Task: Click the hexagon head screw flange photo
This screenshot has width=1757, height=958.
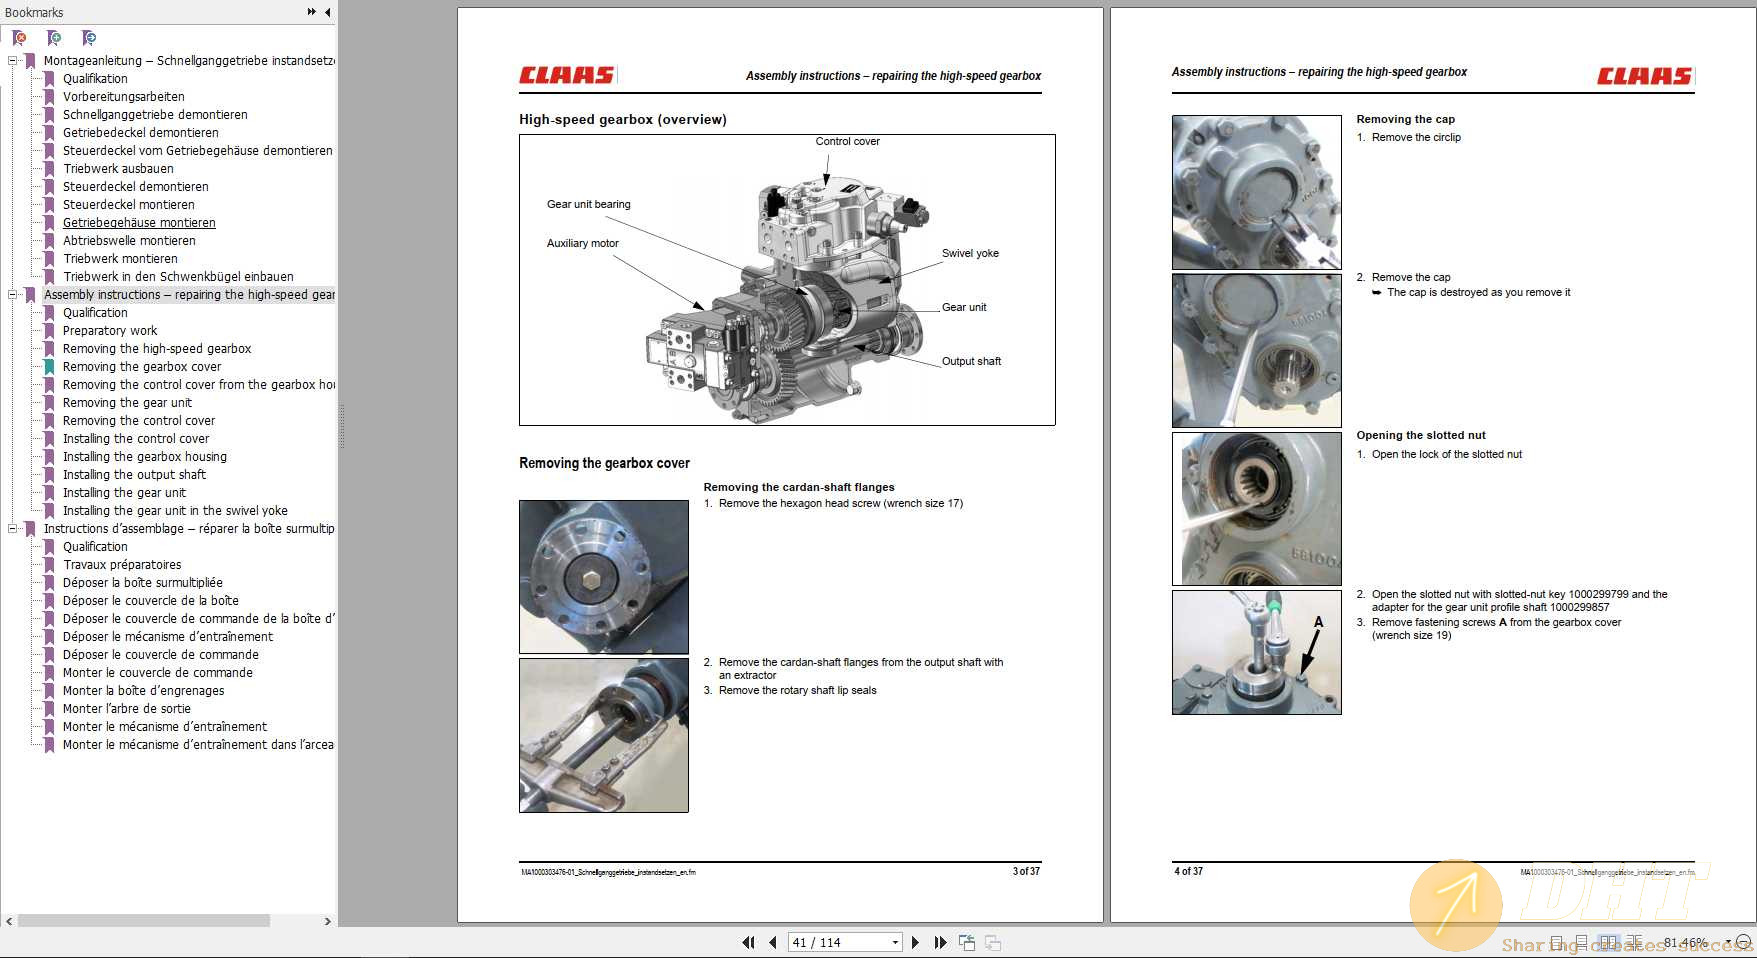Action: (x=604, y=577)
